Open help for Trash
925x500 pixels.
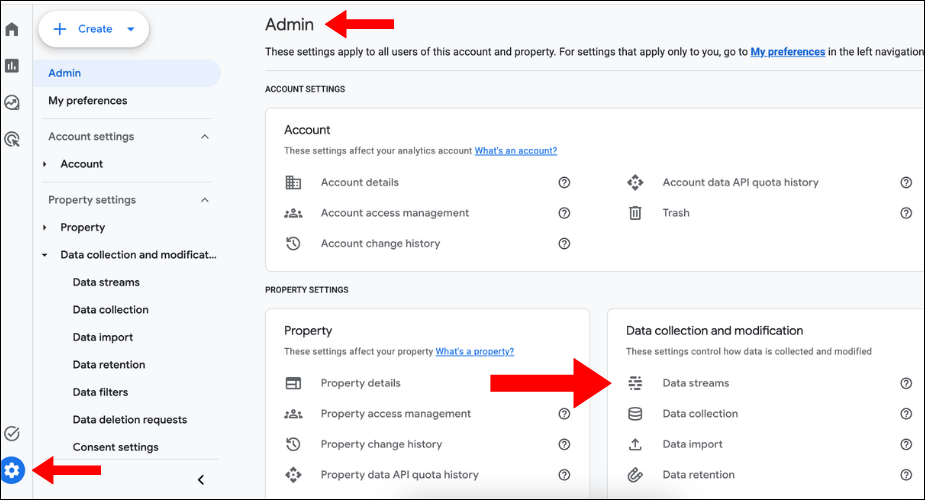[x=906, y=213]
